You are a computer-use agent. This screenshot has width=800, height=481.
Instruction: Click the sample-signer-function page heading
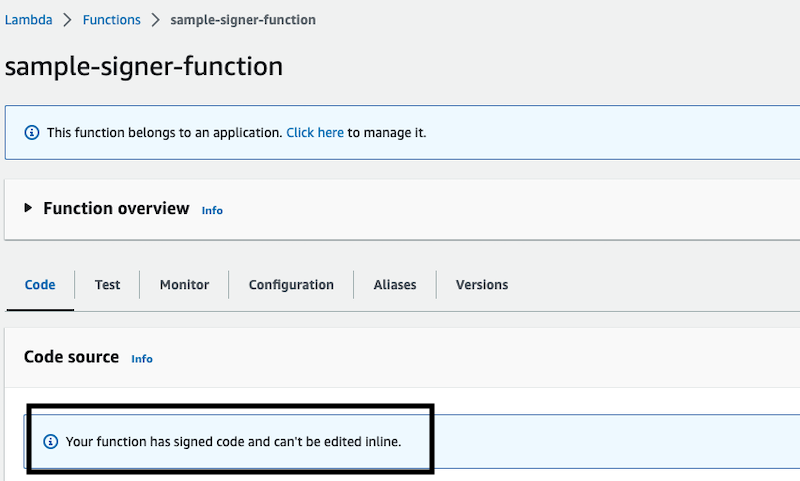[x=144, y=66]
